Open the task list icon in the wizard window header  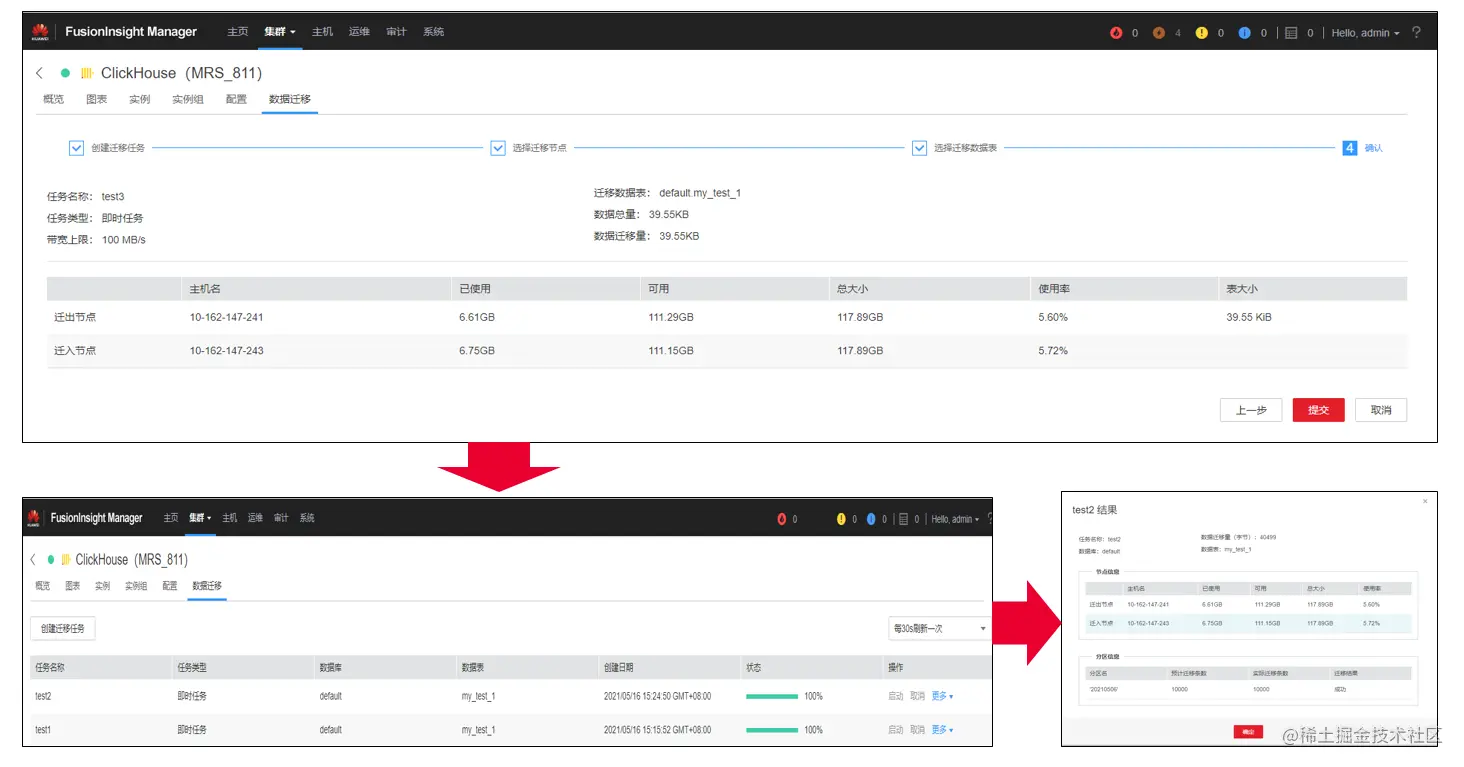[x=1291, y=33]
